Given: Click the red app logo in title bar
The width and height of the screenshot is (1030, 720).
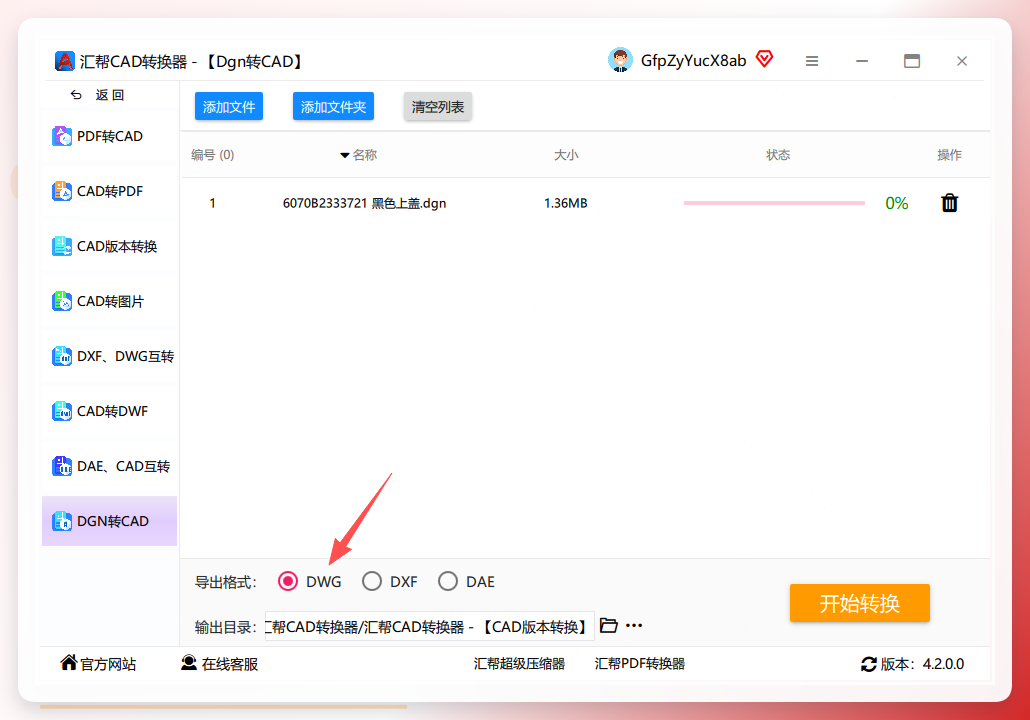Looking at the screenshot, I should 64,61.
